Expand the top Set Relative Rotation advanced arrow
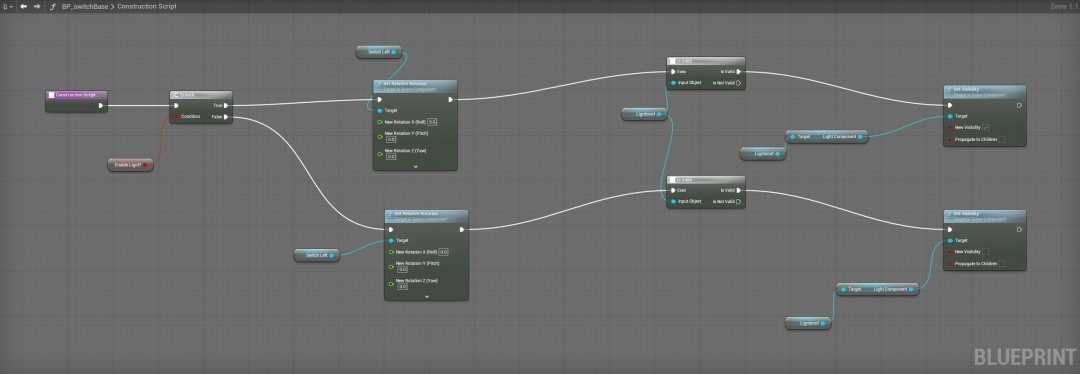 coord(415,166)
